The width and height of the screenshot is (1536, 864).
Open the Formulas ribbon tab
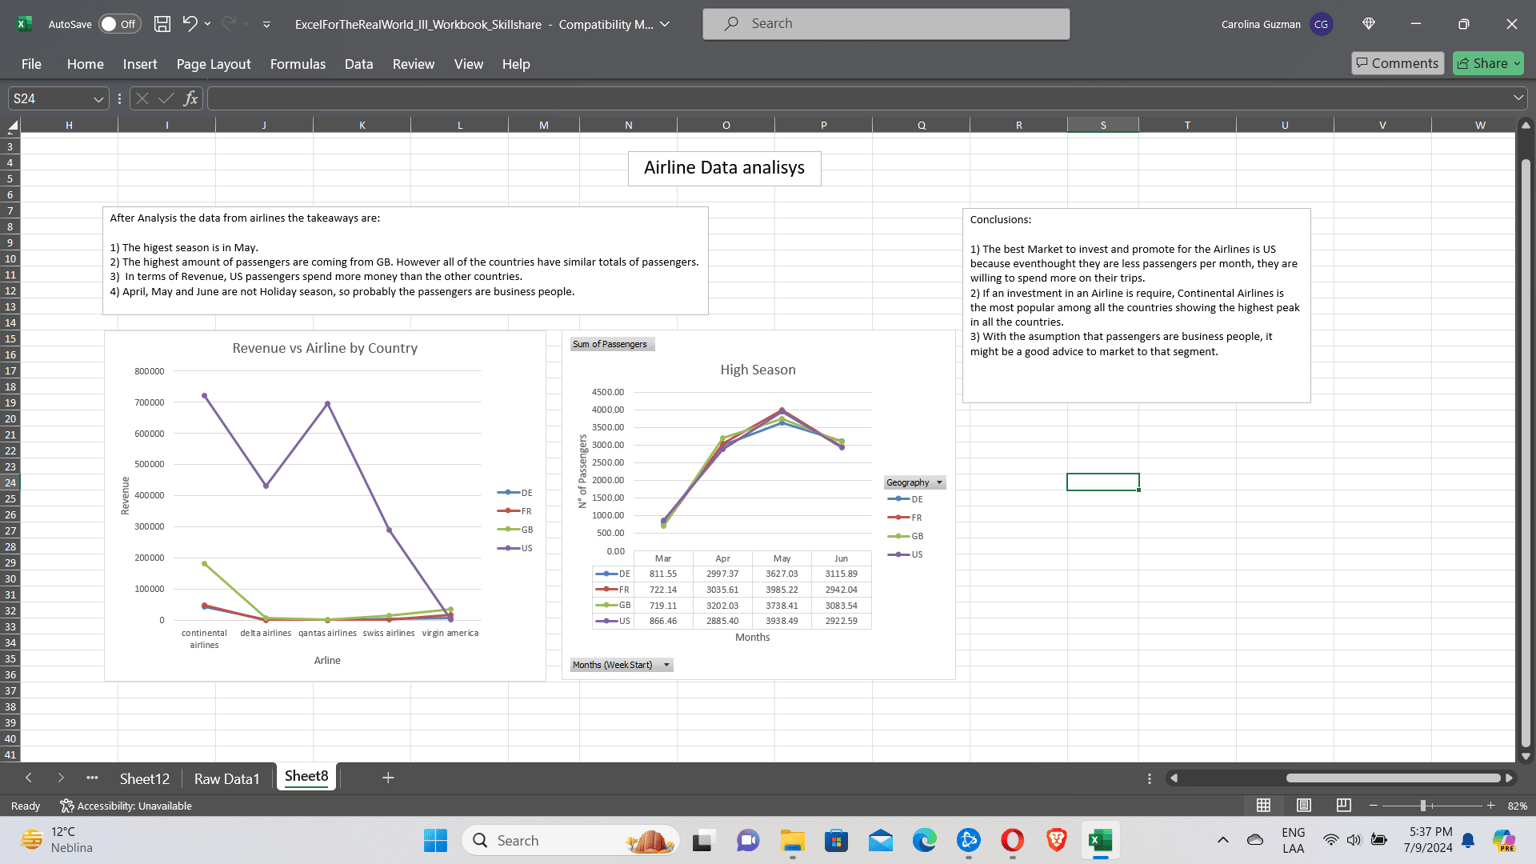coord(298,64)
